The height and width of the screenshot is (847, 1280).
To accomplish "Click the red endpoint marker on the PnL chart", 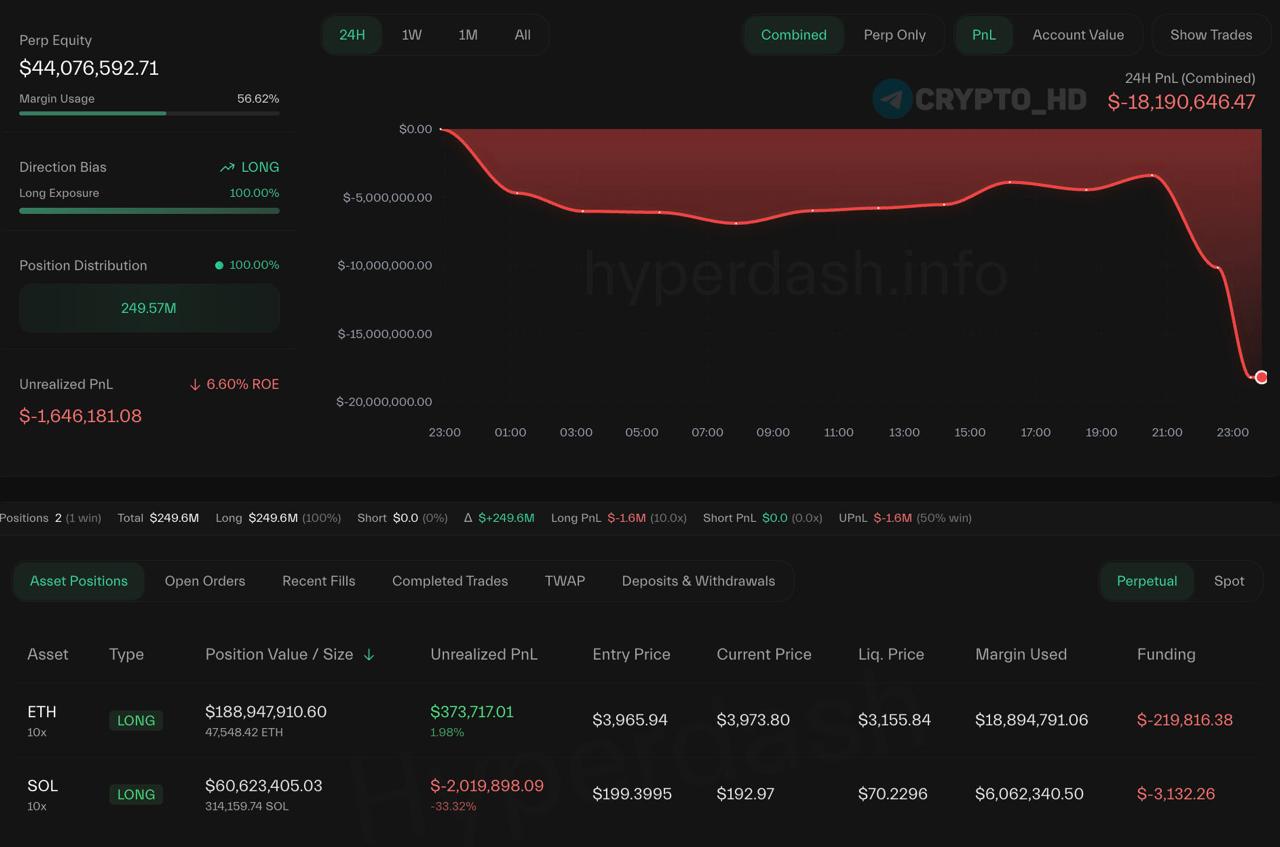I will pos(1261,377).
